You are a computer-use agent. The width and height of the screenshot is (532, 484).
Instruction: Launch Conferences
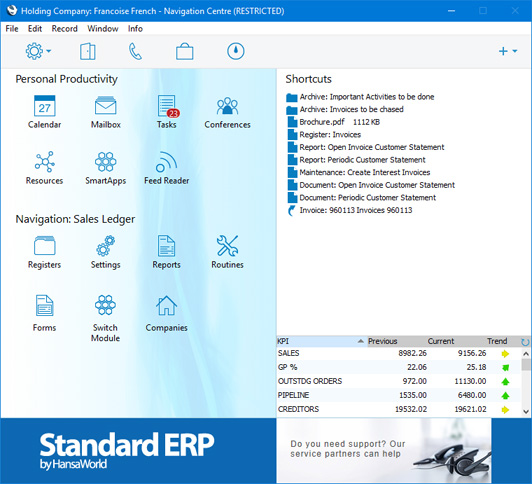point(227,106)
